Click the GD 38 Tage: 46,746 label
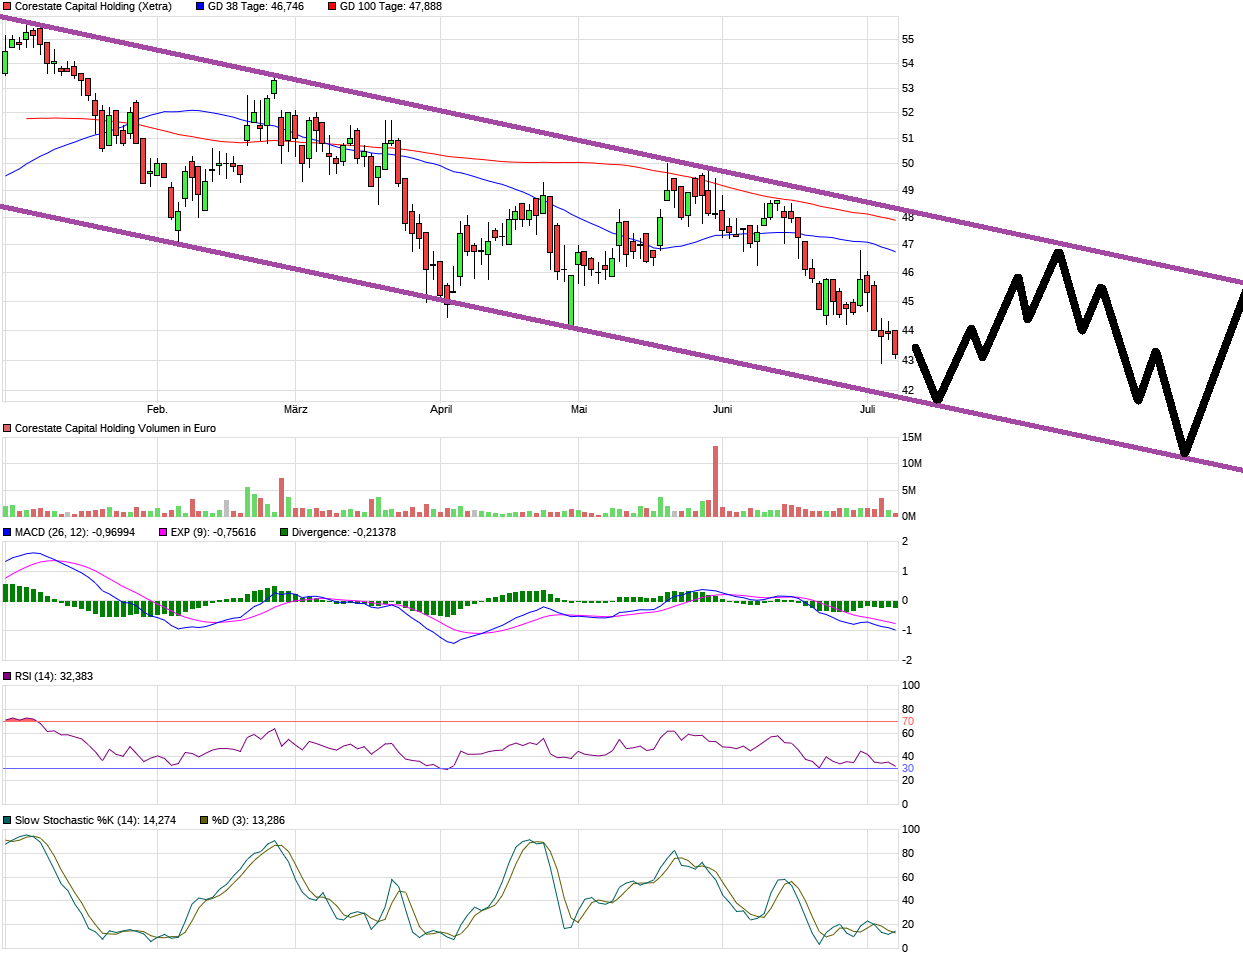The image size is (1243, 958). coord(256,6)
